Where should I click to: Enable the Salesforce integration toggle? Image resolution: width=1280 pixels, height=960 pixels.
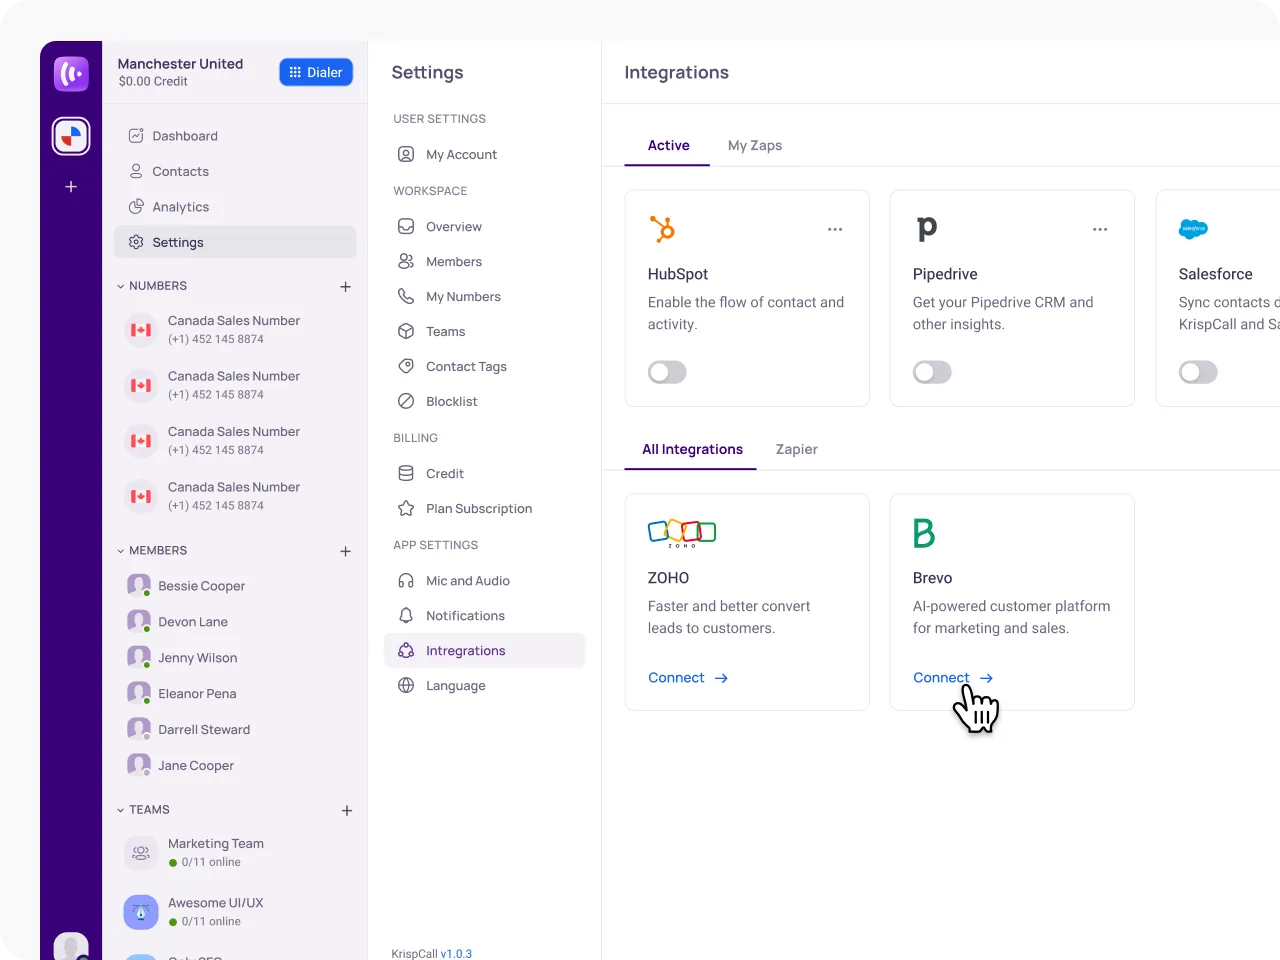tap(1198, 373)
